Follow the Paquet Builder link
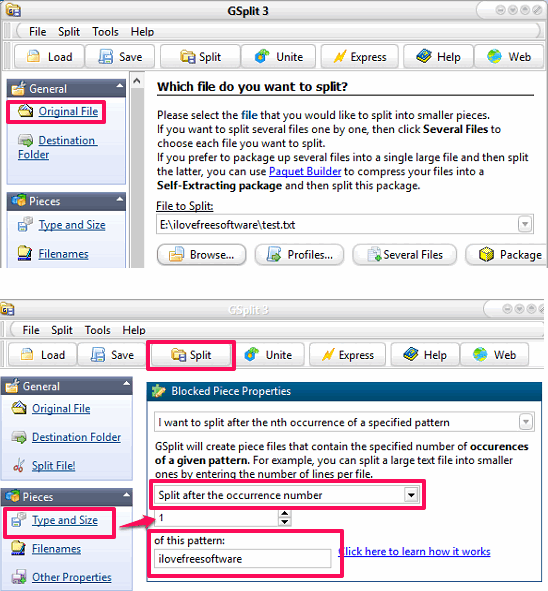Viewport: 548px width, 591px height. (305, 171)
